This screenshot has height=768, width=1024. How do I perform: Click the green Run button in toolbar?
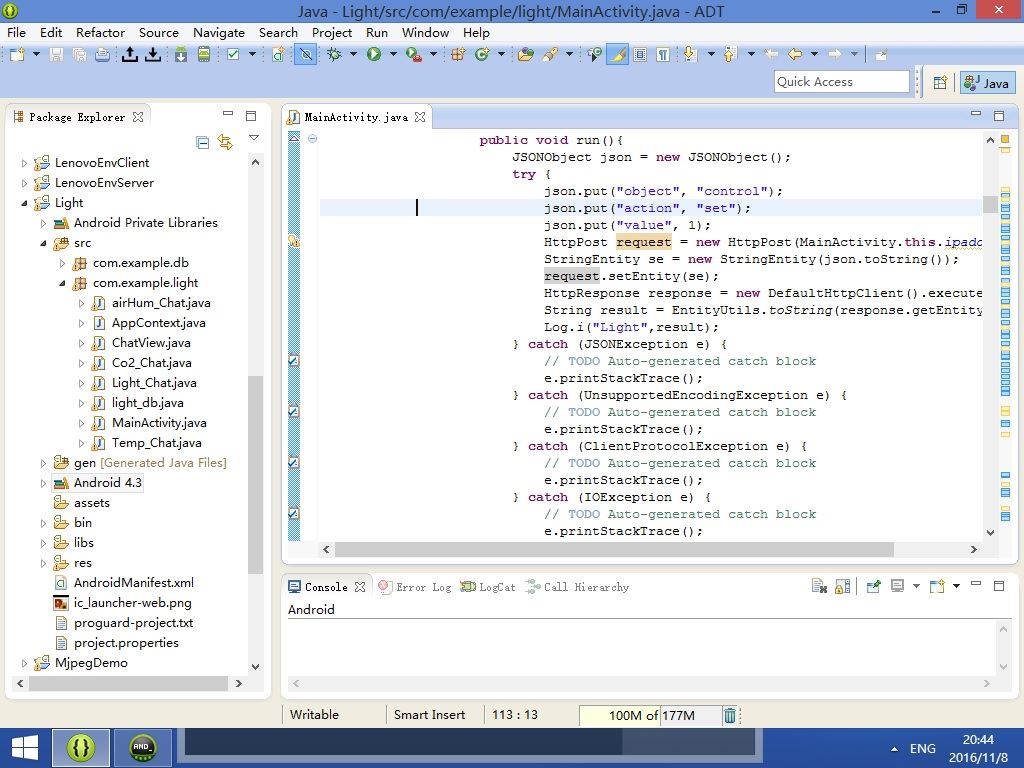[373, 54]
